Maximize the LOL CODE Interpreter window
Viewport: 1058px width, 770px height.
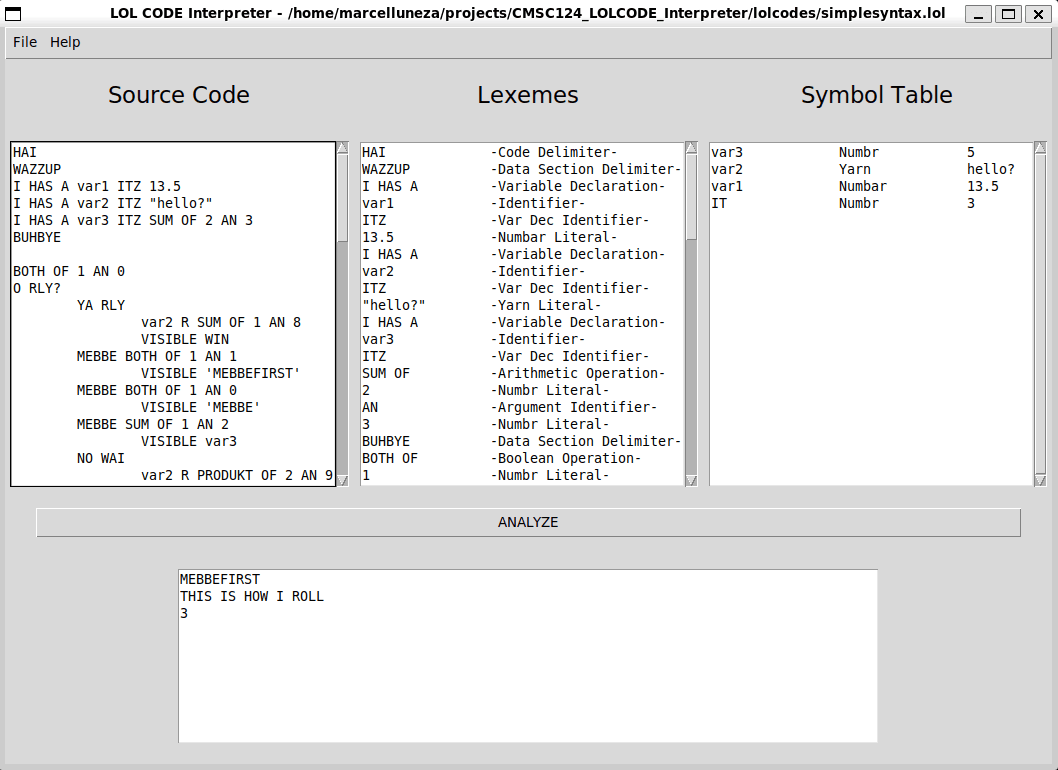click(1008, 13)
